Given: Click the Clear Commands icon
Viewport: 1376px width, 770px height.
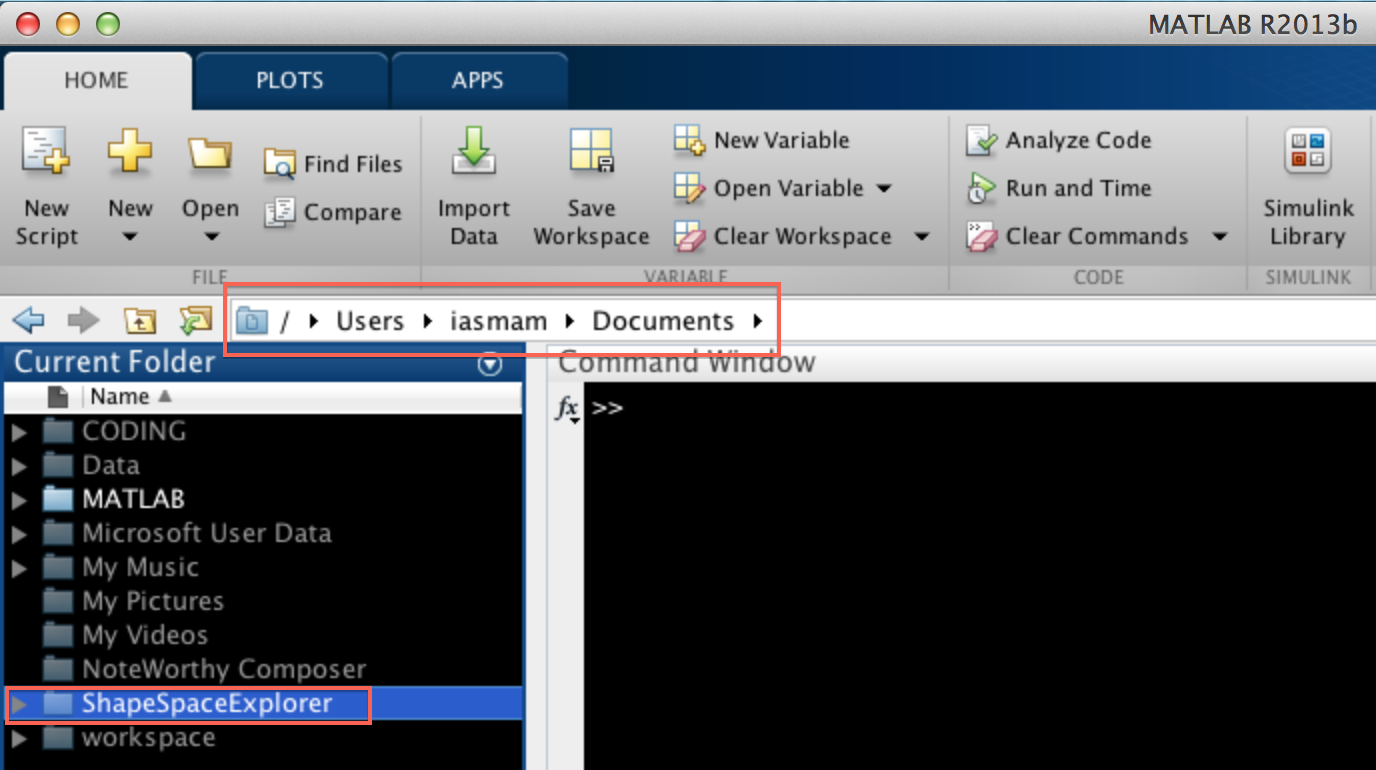Looking at the screenshot, I should [x=982, y=236].
